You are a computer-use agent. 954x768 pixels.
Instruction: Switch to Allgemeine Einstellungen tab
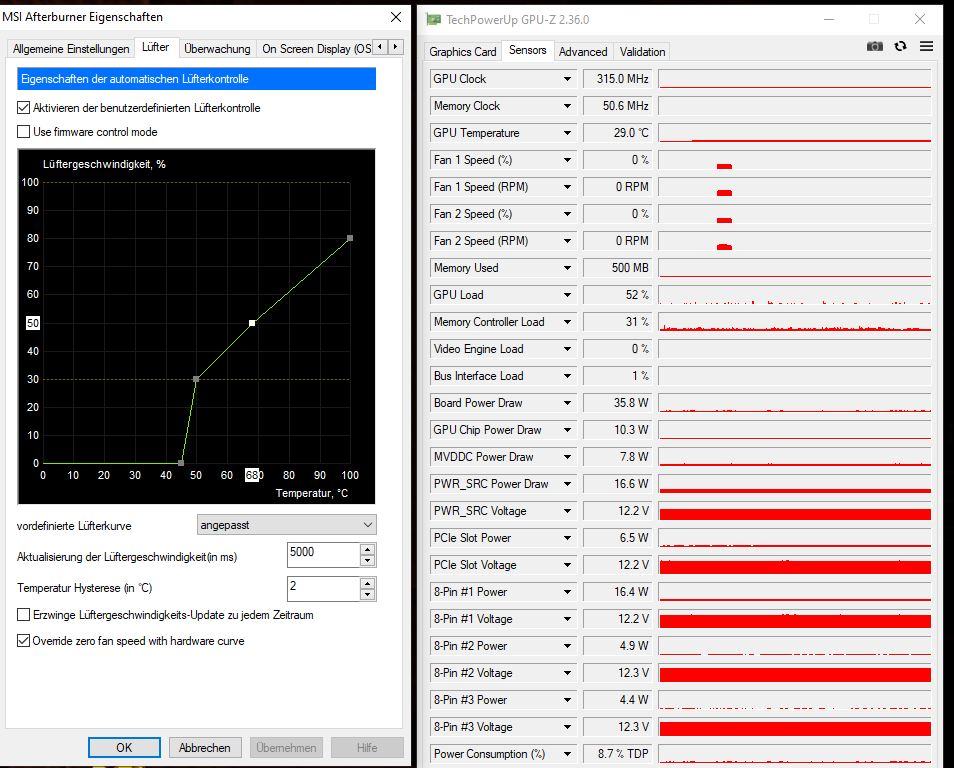pyautogui.click(x=71, y=49)
